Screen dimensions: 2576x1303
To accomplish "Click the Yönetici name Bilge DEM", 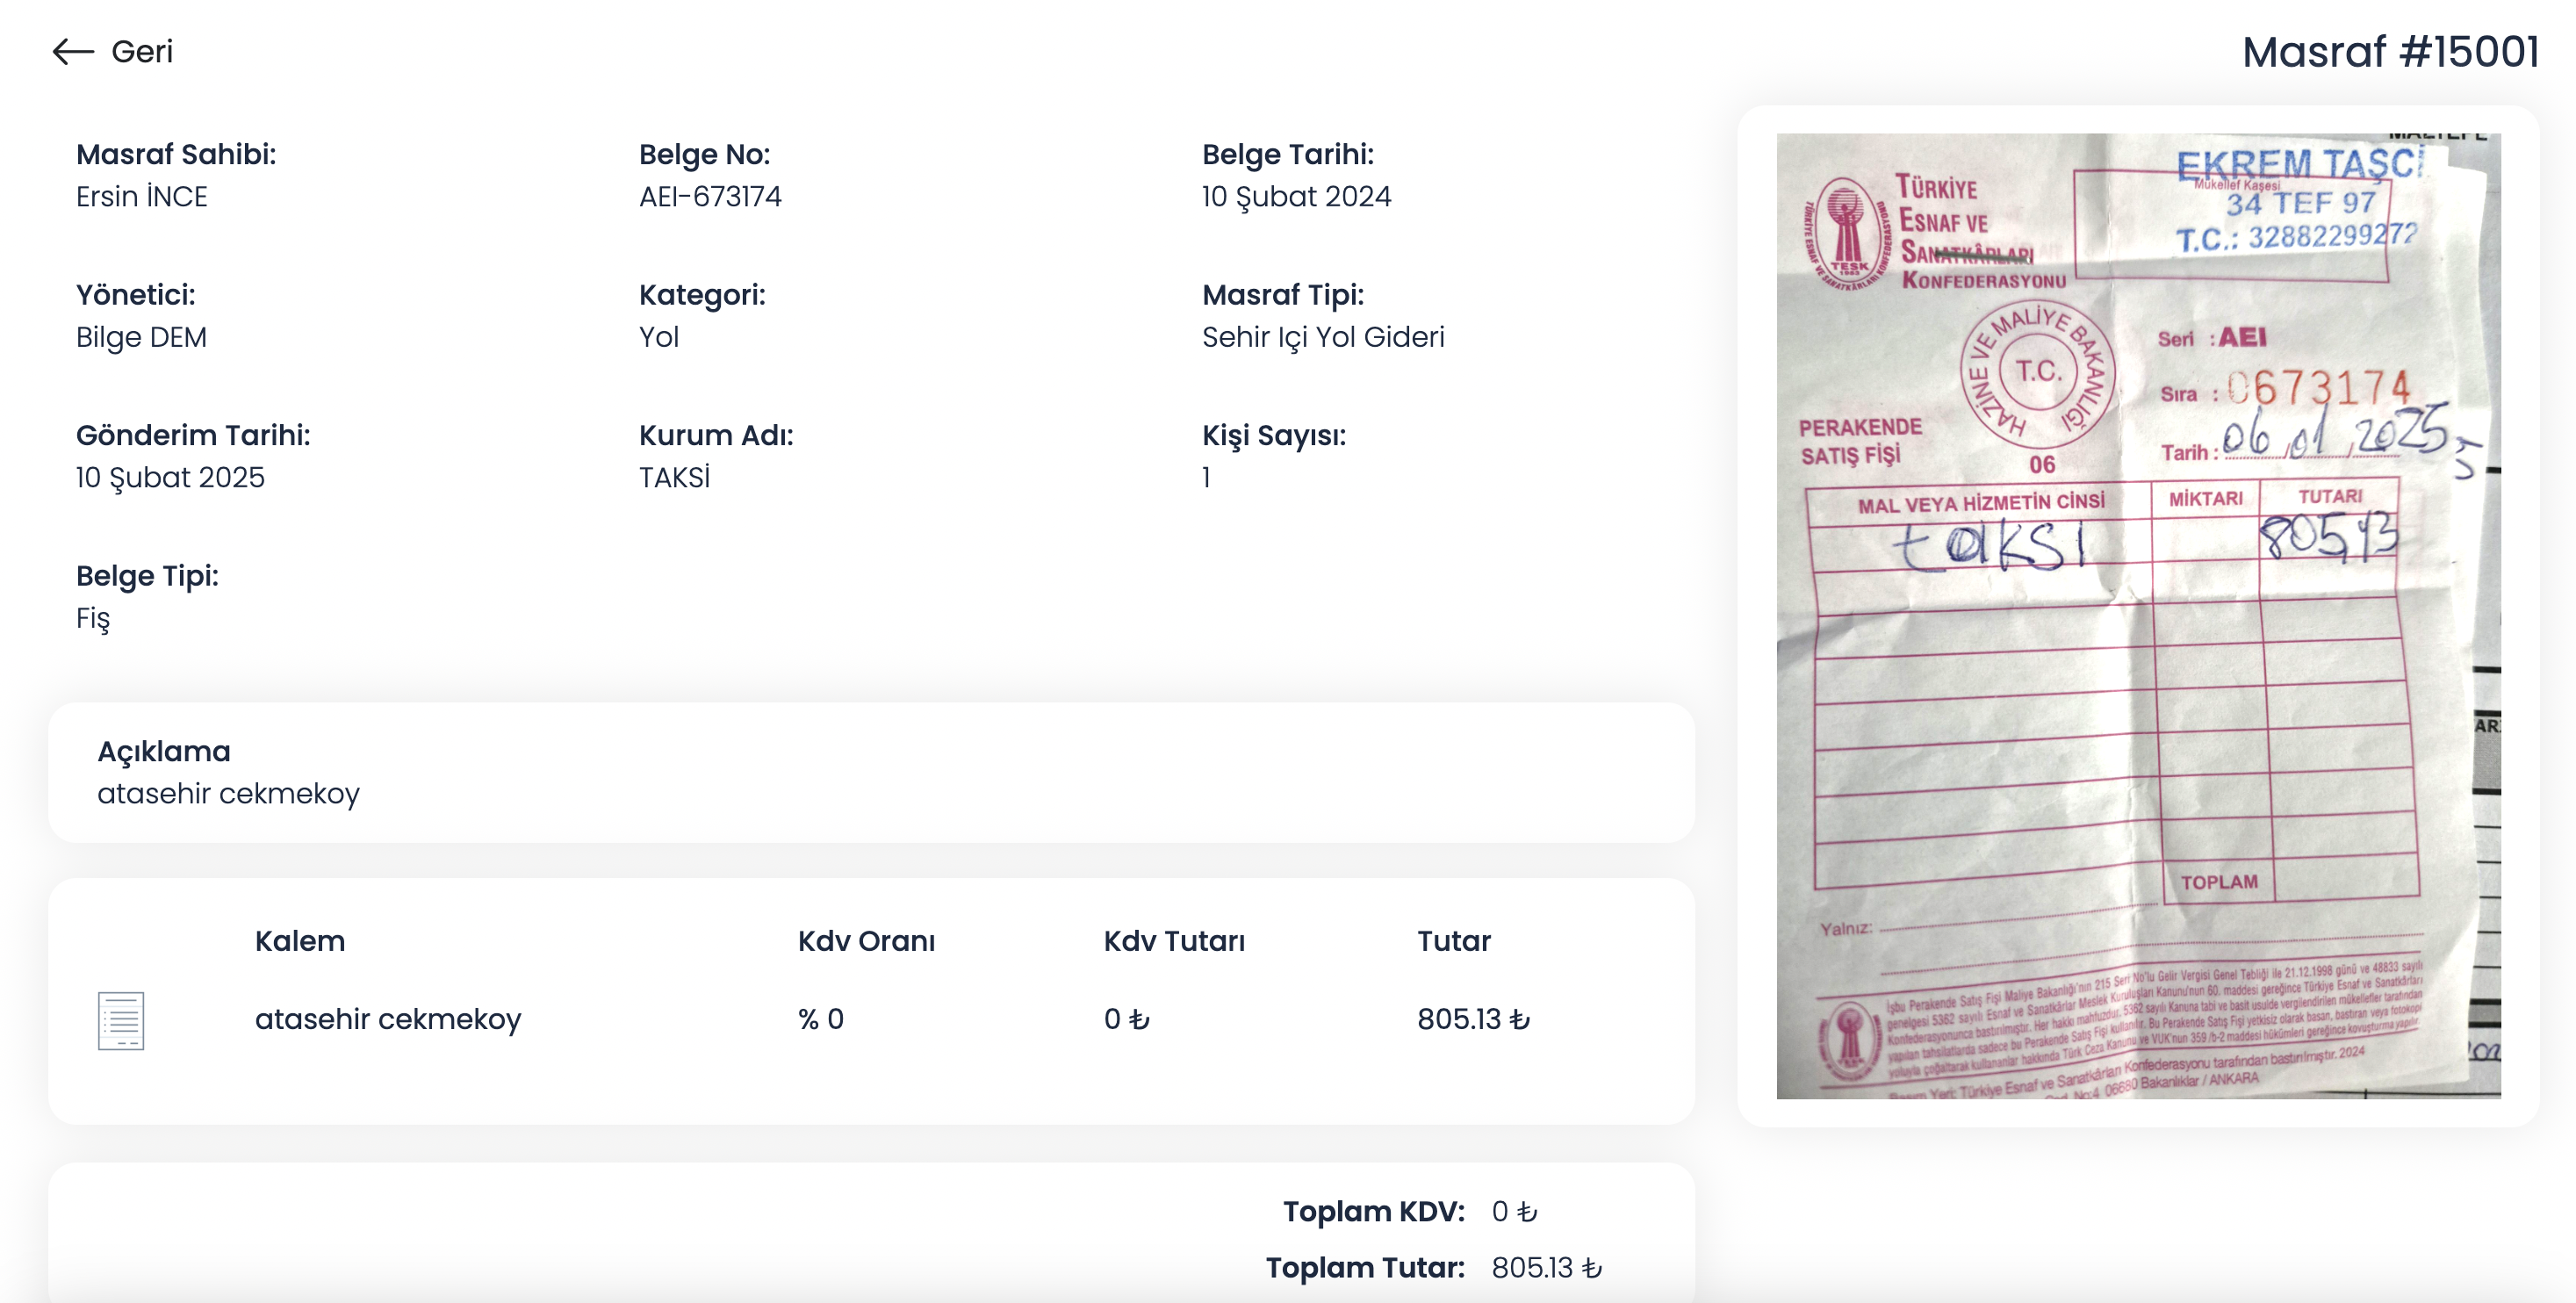I will pyautogui.click(x=142, y=337).
